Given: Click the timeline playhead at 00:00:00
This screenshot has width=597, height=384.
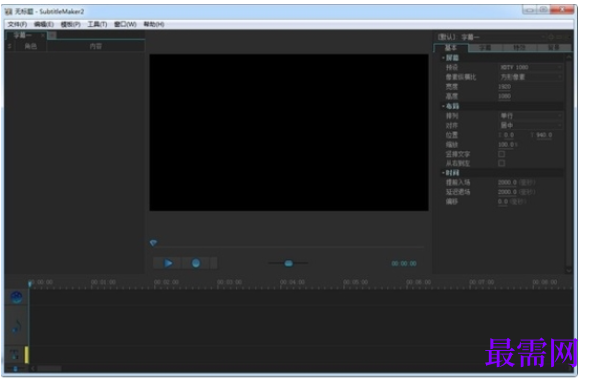Looking at the screenshot, I should click(x=30, y=284).
